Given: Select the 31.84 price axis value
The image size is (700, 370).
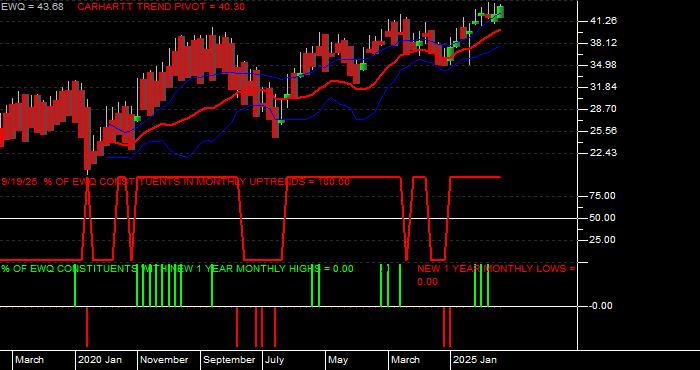Looking at the screenshot, I should coord(603,87).
